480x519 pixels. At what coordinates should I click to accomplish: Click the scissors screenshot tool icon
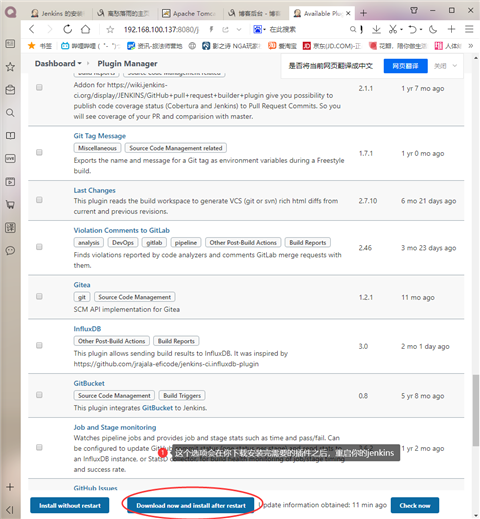coord(393,29)
